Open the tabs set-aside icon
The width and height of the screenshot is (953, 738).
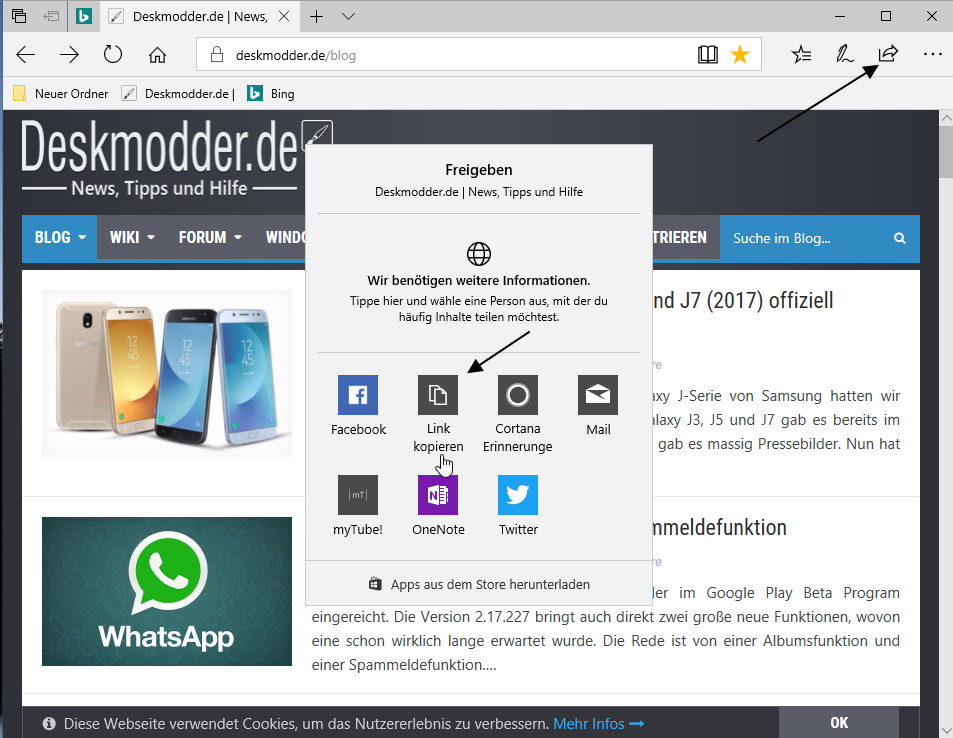tap(19, 16)
